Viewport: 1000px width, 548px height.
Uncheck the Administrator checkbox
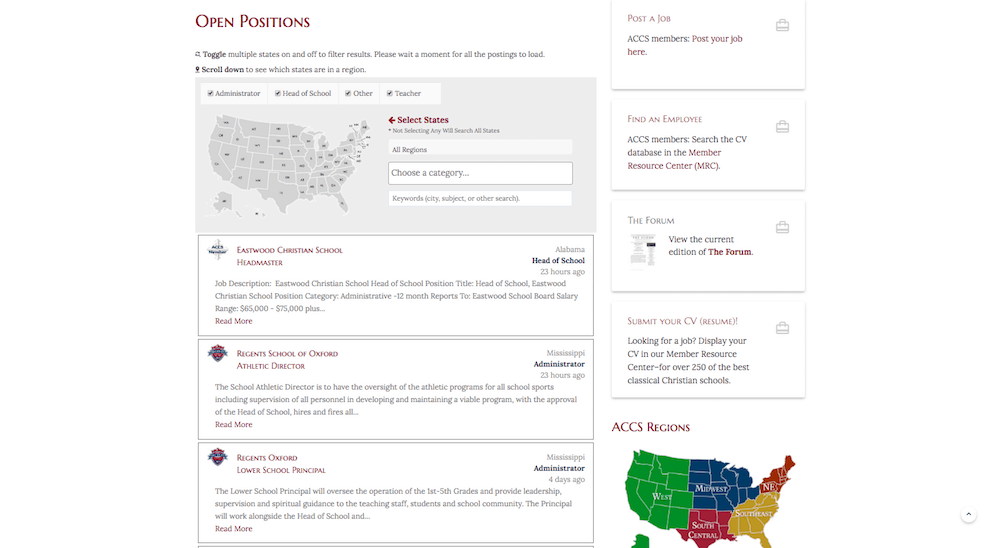(210, 93)
